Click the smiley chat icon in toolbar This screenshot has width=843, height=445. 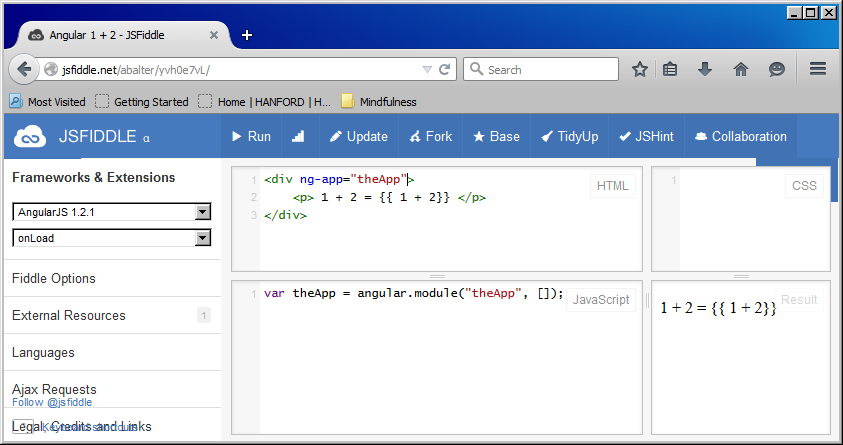coord(777,69)
